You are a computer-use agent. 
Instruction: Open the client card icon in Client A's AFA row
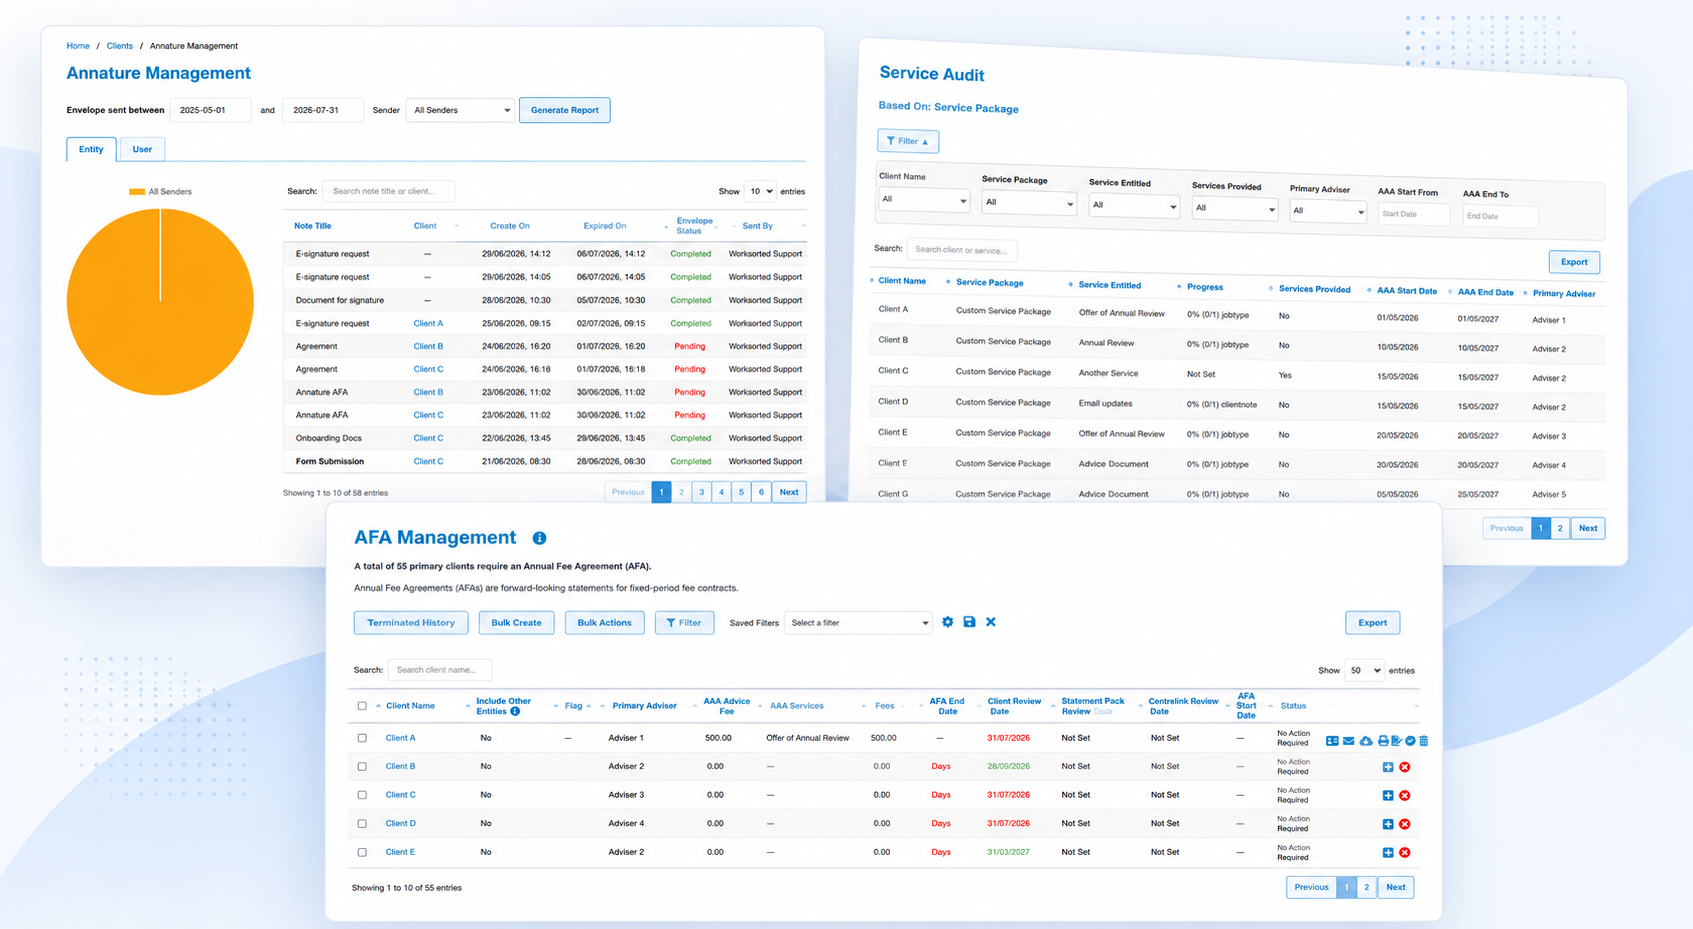click(1332, 741)
